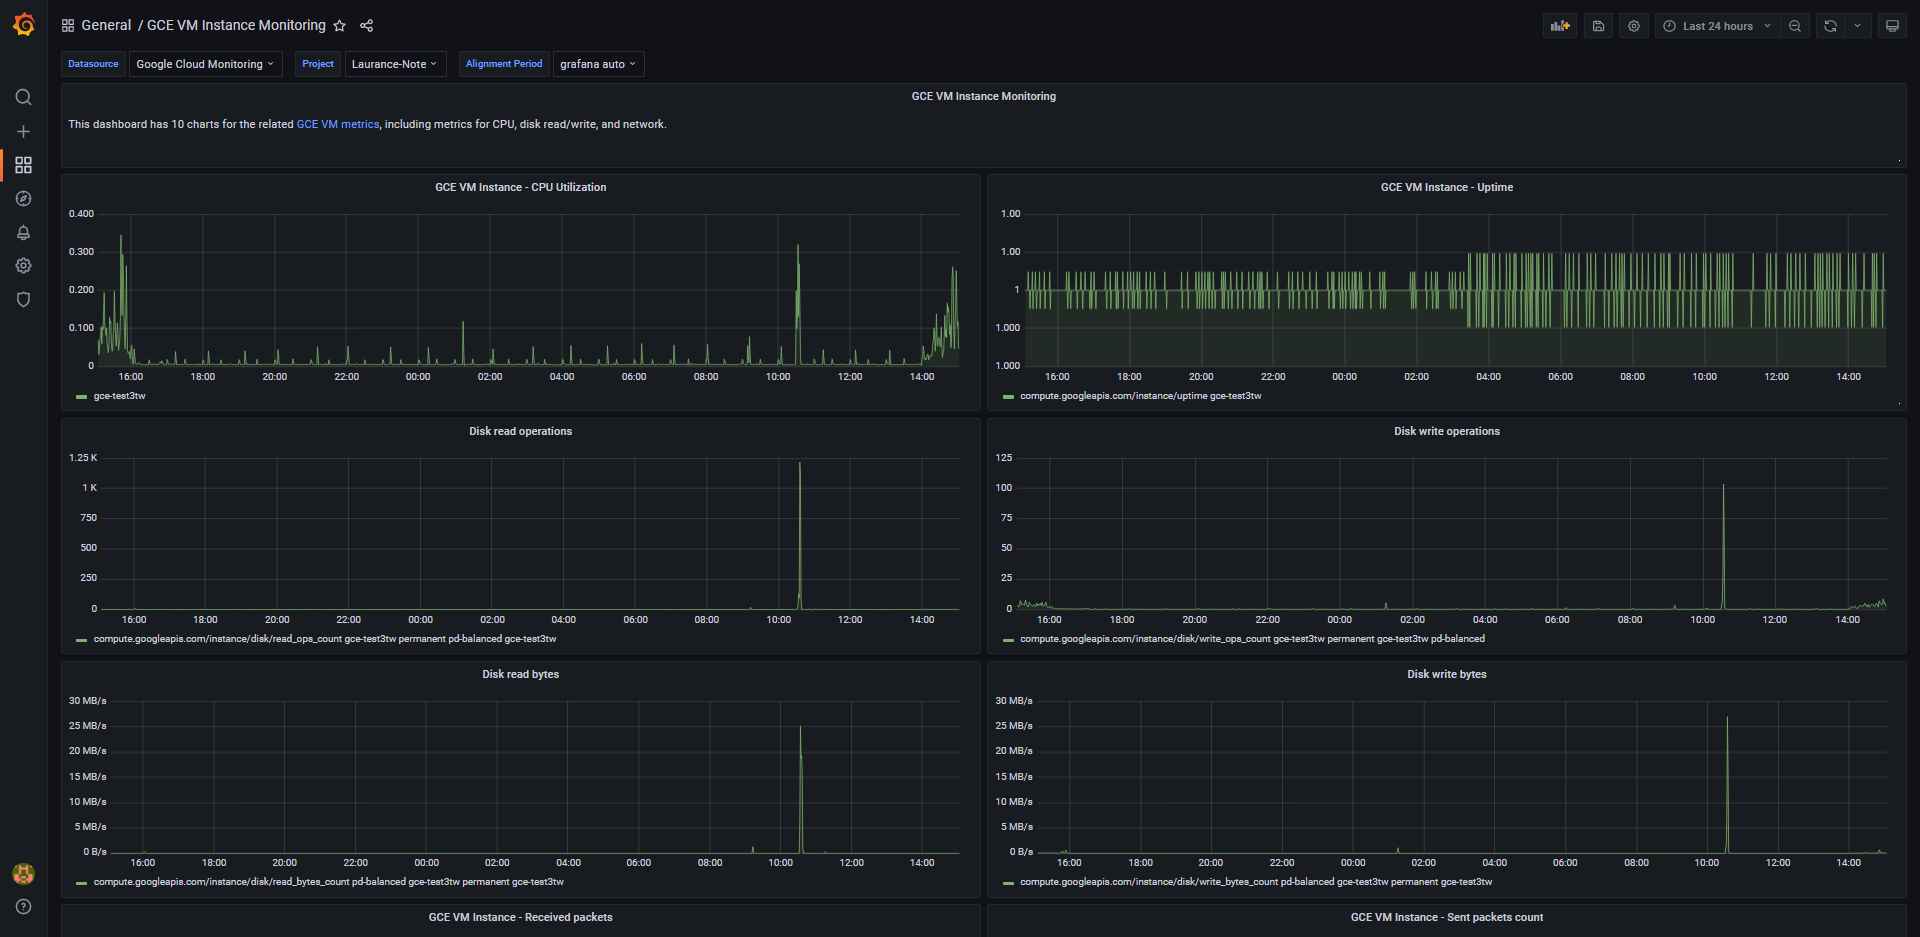The image size is (1920, 937).
Task: Open the Laurance-Note project dropdown
Action: click(x=395, y=64)
